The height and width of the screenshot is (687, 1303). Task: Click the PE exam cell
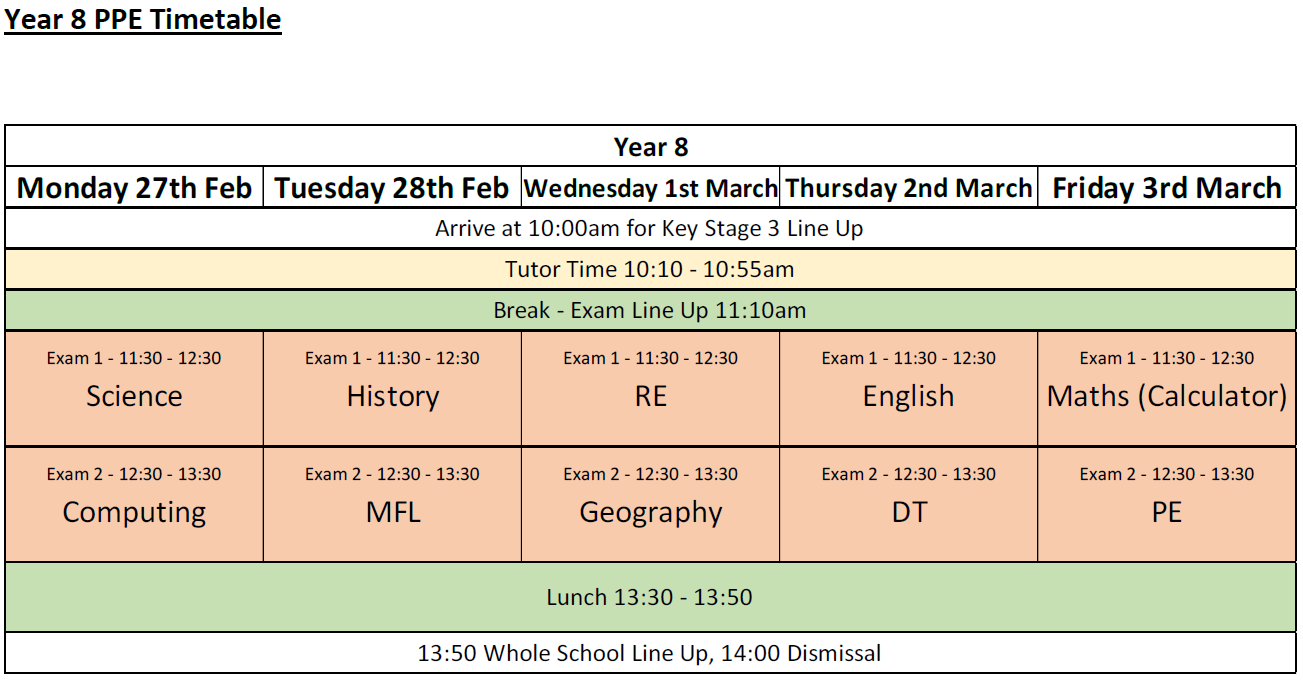click(x=1167, y=504)
